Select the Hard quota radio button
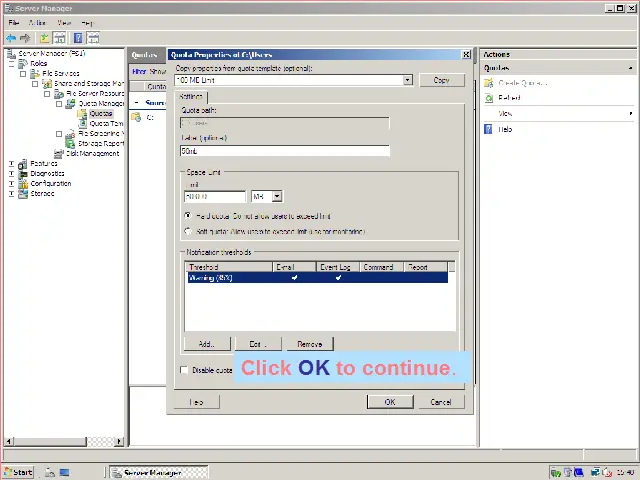 click(188, 215)
